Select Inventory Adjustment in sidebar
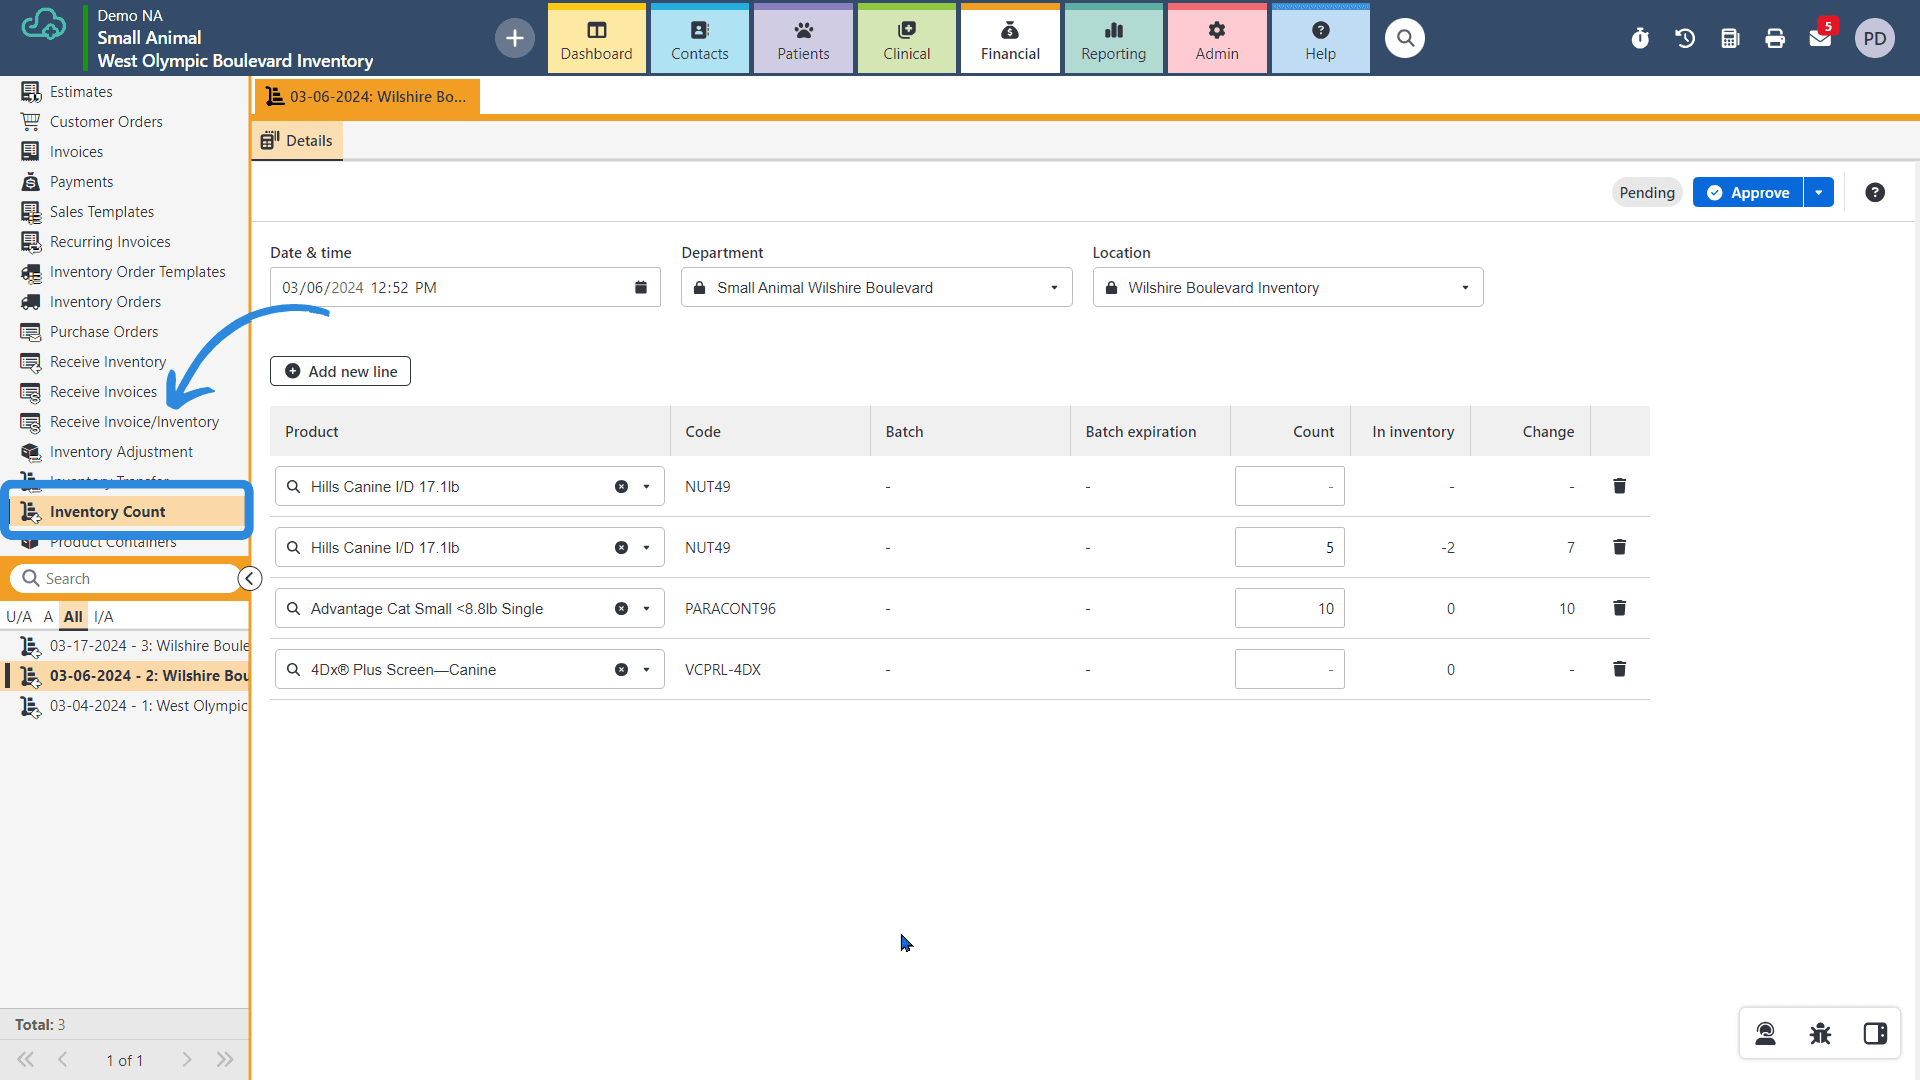The image size is (1920, 1080). coord(121,452)
